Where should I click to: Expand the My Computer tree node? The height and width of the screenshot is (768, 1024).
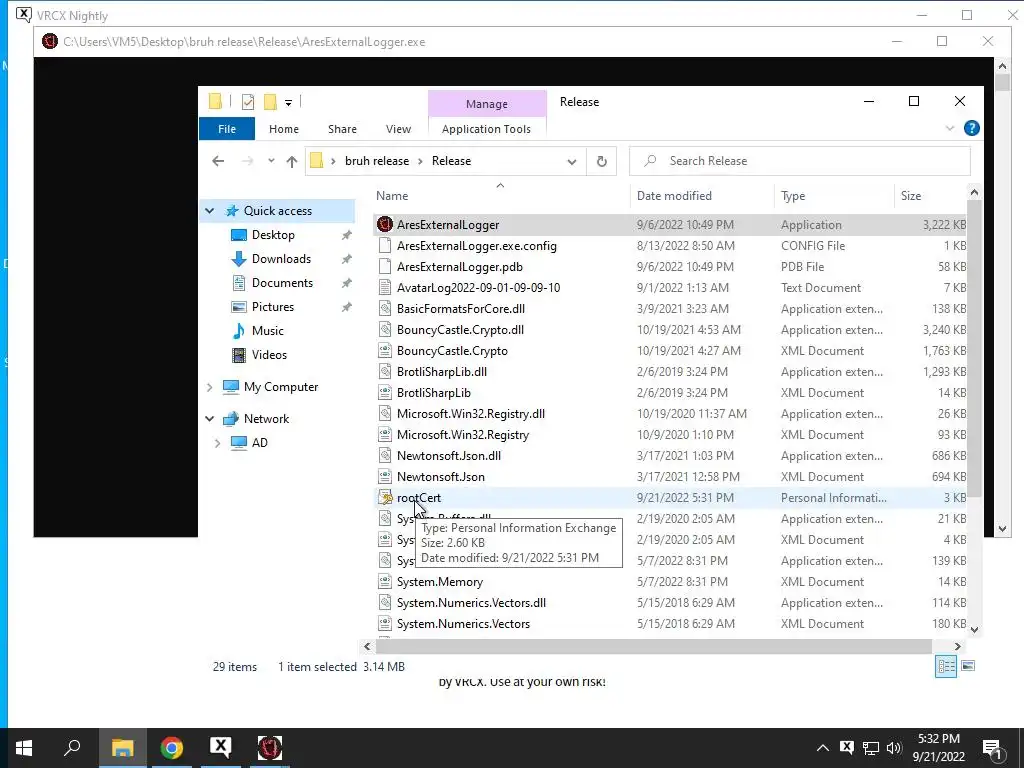click(x=210, y=387)
